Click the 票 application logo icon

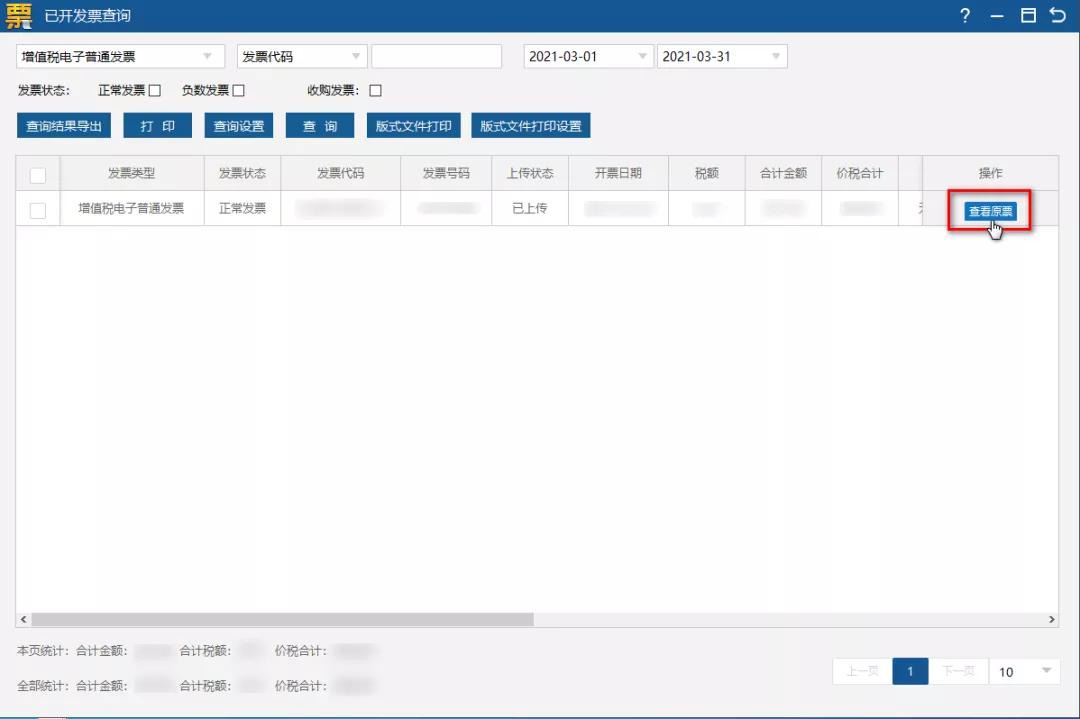[17, 15]
